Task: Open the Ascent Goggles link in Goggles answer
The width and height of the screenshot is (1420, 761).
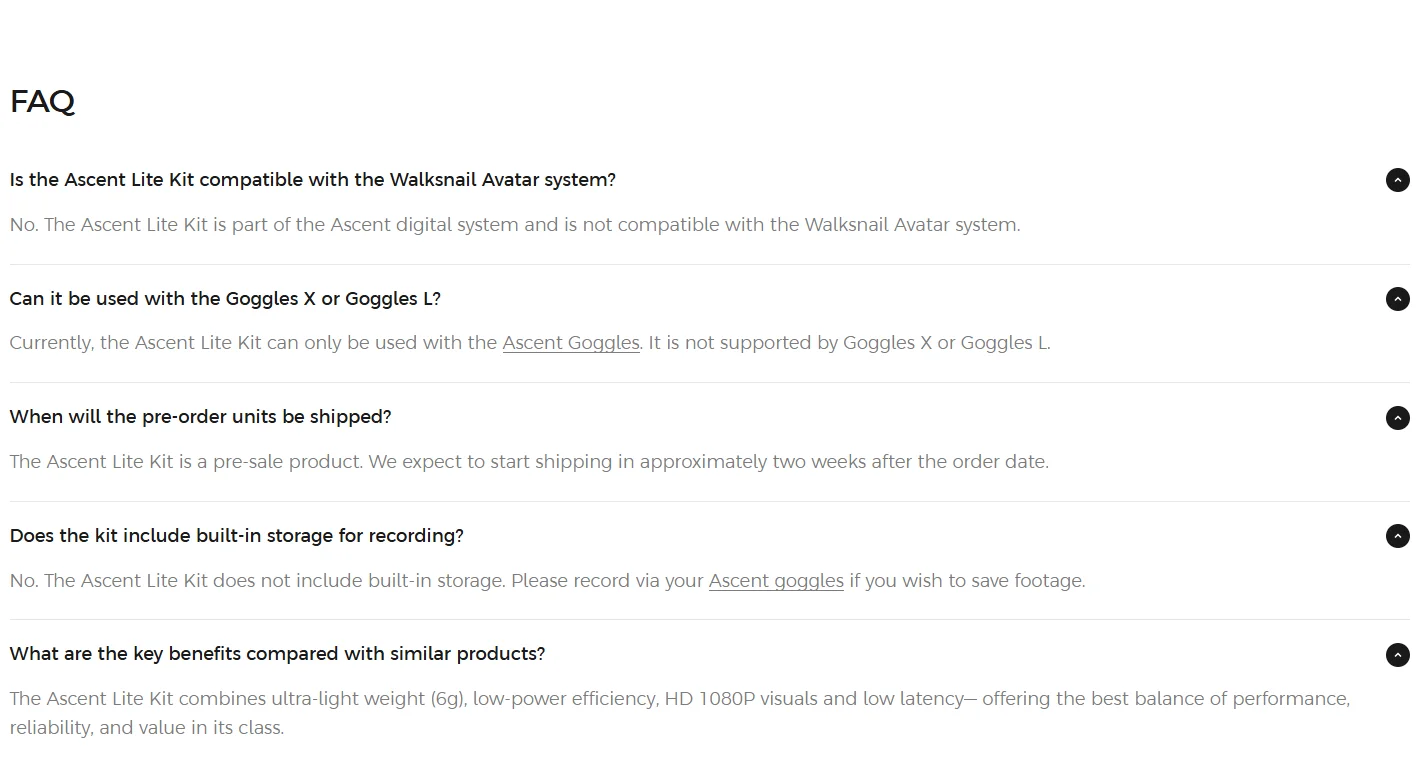Action: [571, 343]
